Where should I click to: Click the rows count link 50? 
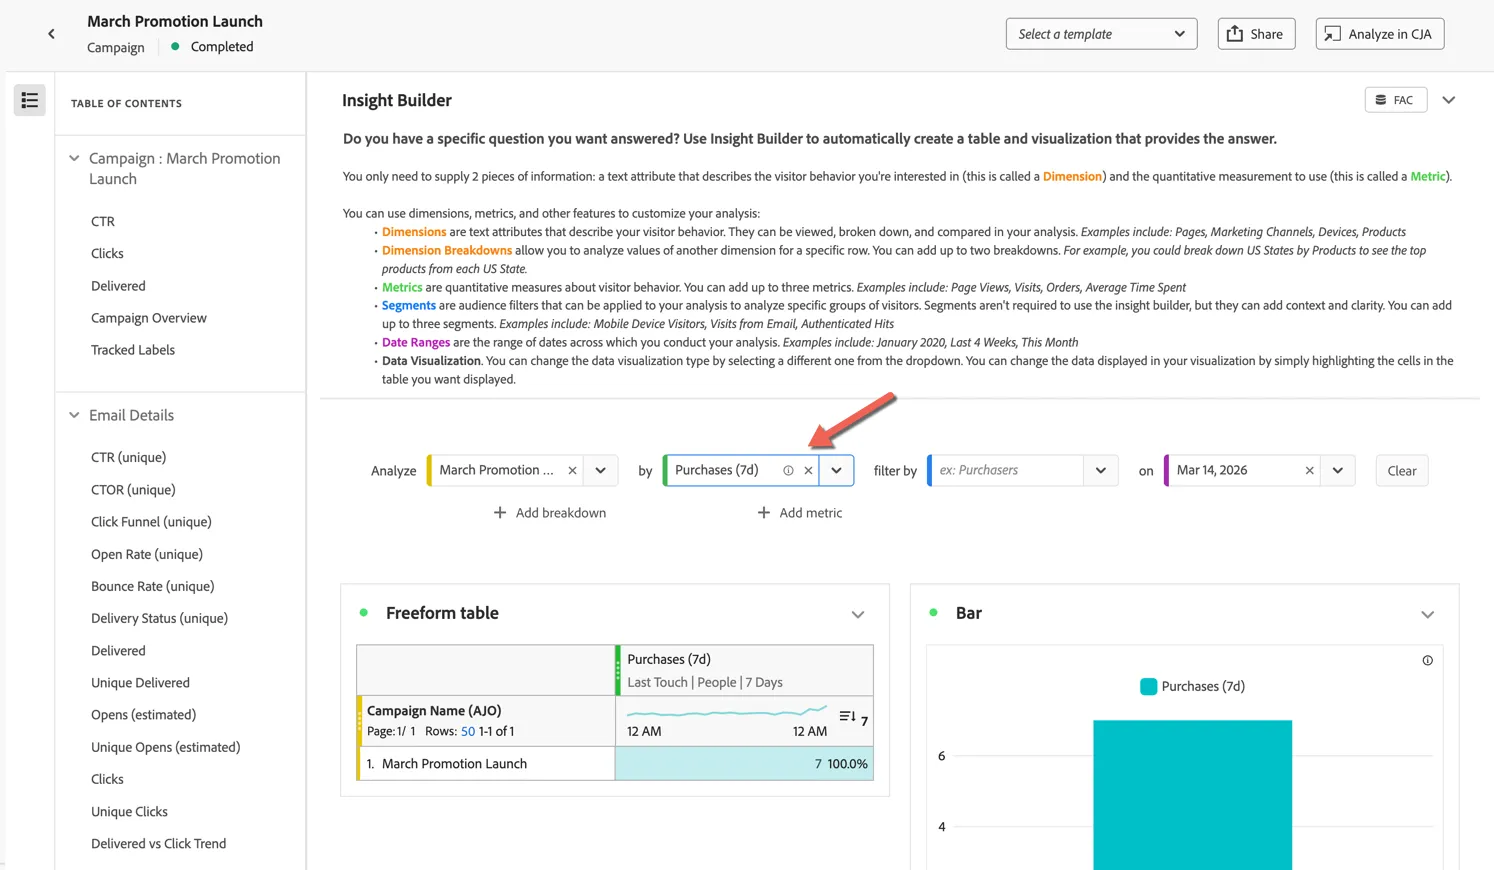pyautogui.click(x=468, y=731)
